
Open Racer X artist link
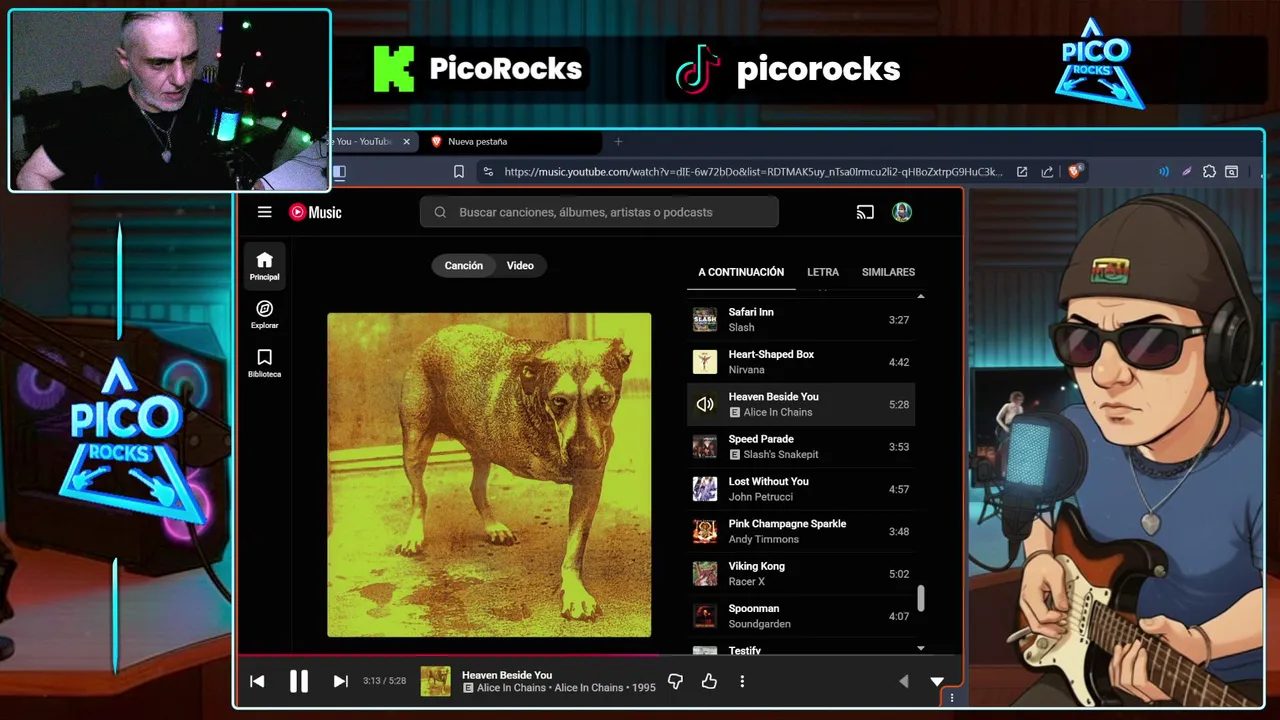[746, 582]
